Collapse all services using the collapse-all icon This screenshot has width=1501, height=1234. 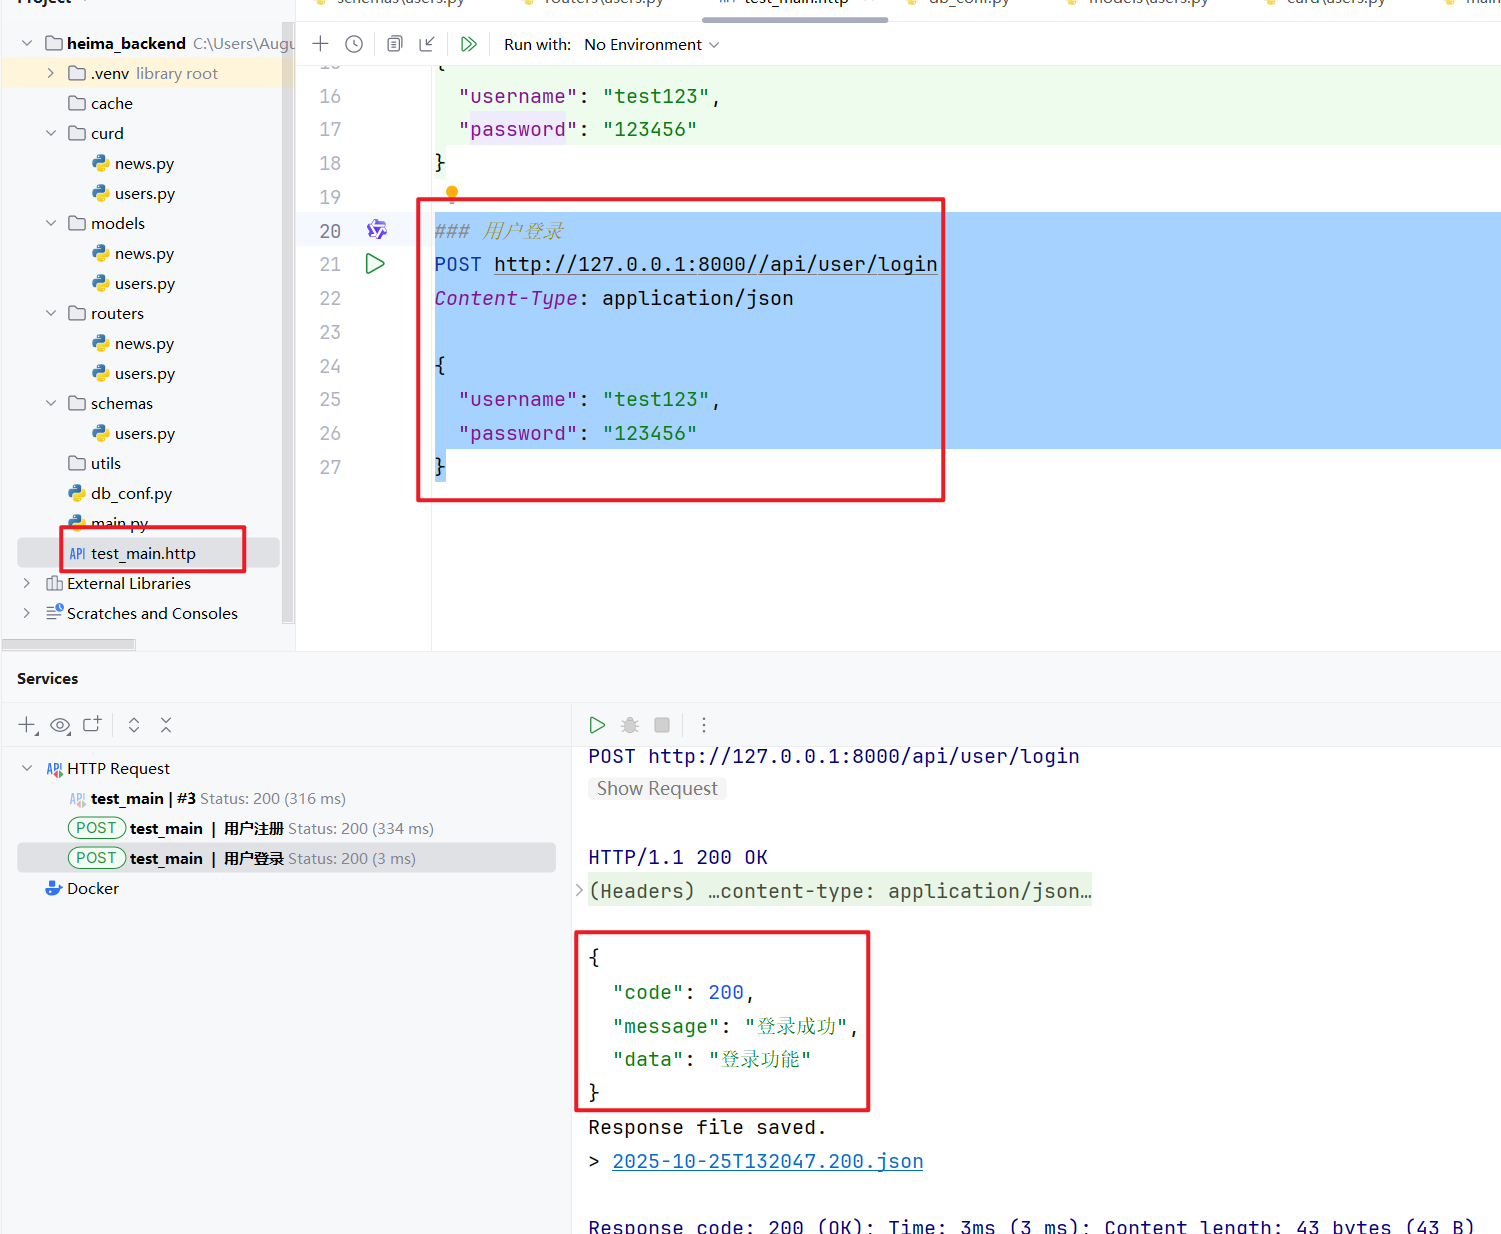click(166, 725)
